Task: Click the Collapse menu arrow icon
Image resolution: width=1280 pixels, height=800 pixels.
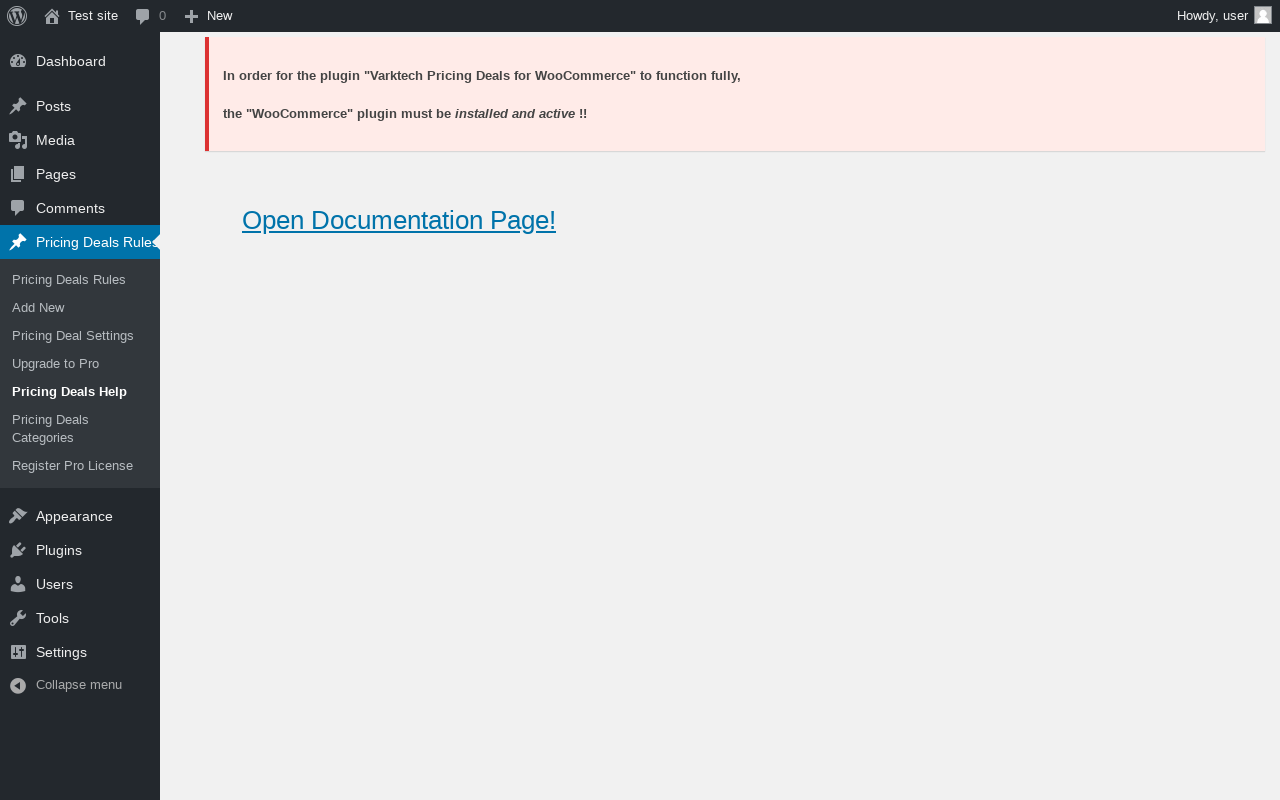Action: pos(18,685)
